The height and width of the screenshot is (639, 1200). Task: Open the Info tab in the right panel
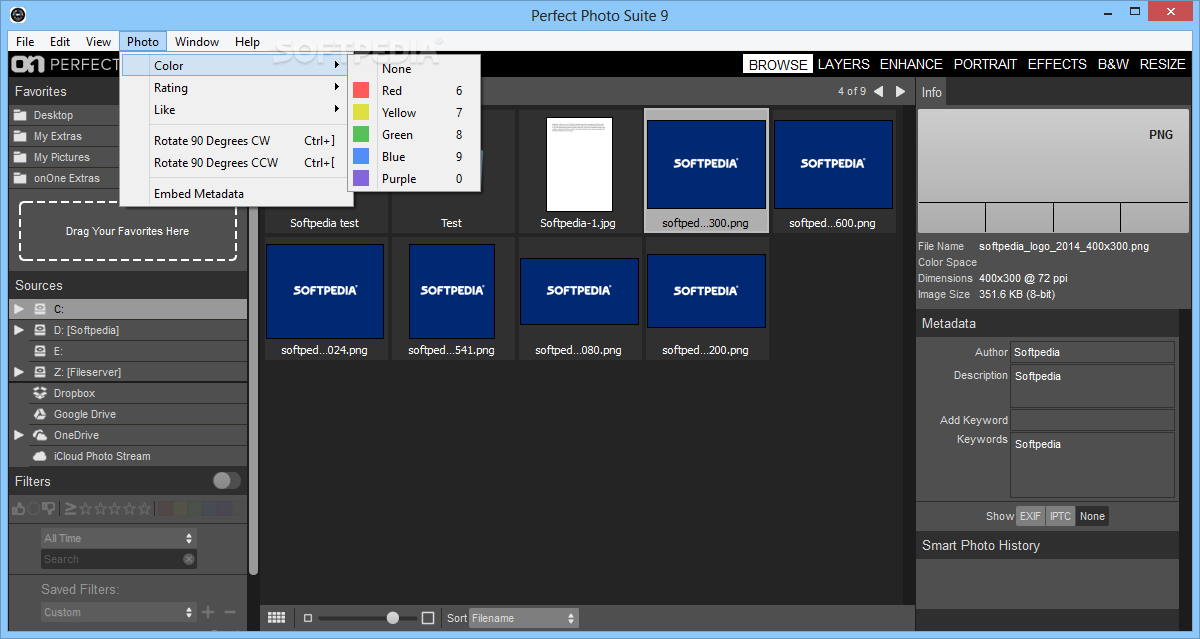point(931,92)
